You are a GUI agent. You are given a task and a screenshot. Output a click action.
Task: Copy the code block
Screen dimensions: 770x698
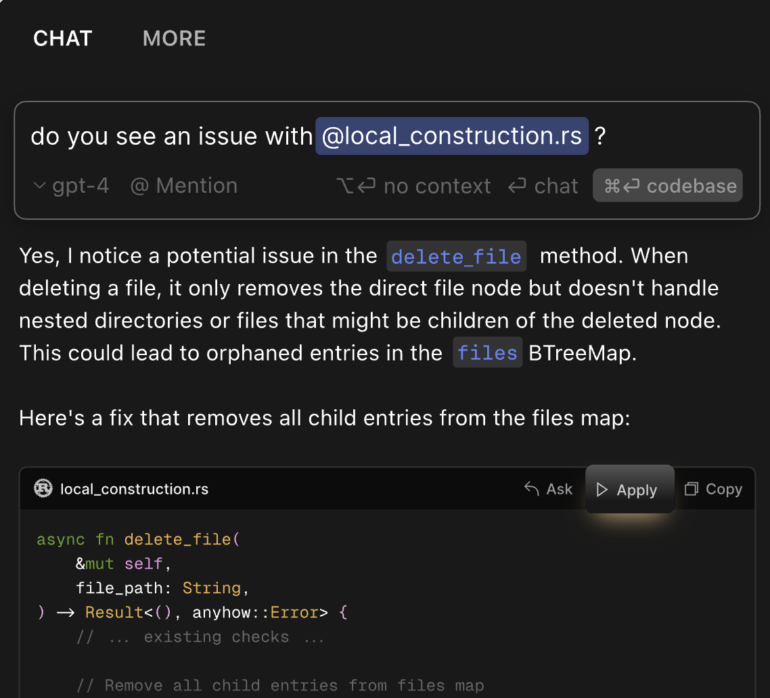coord(713,489)
